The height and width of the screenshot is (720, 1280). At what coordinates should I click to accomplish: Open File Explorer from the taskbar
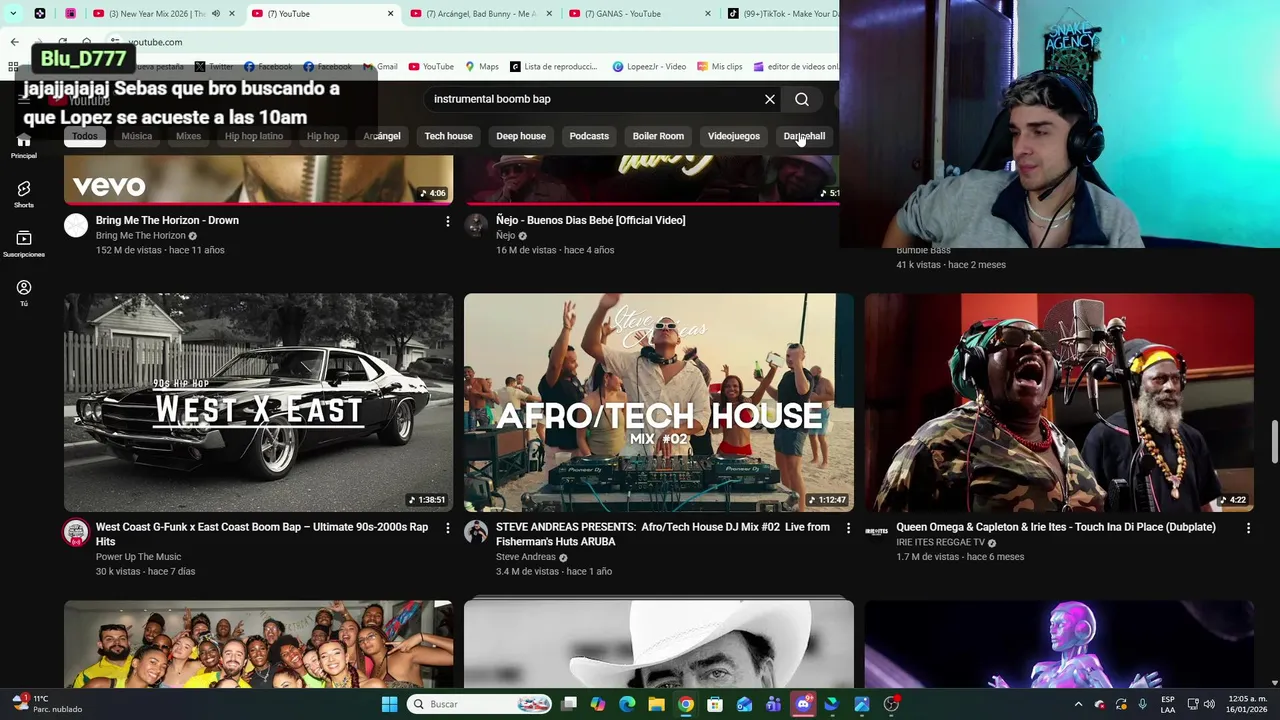pyautogui.click(x=656, y=704)
